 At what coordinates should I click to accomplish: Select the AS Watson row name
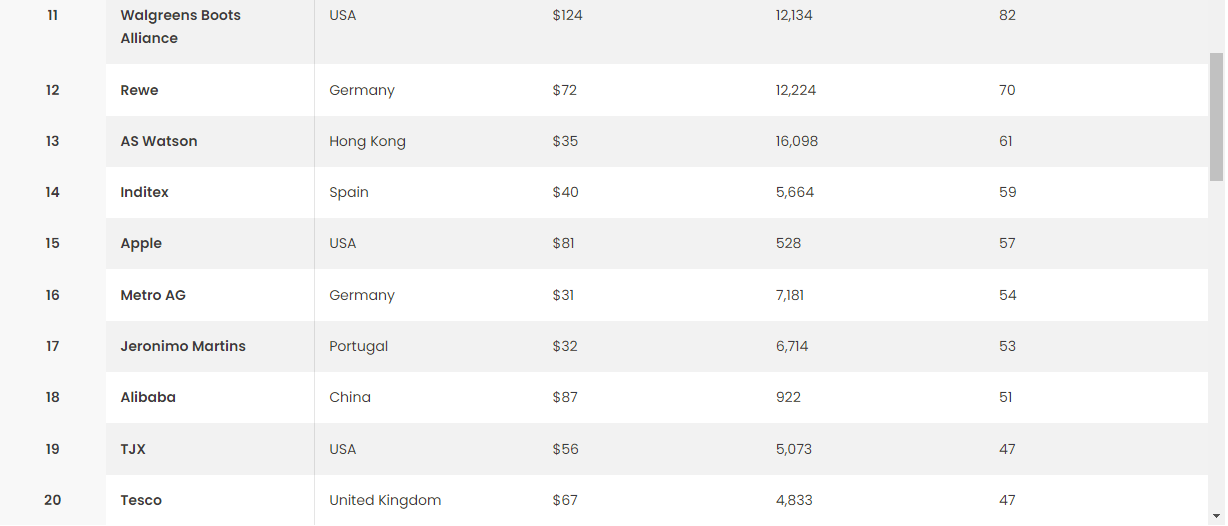(159, 141)
